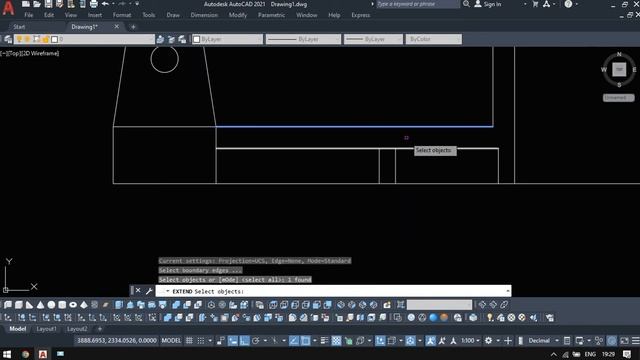This screenshot has width=640, height=360.
Task: Select the Pyramid solid tool
Action: 84,305
